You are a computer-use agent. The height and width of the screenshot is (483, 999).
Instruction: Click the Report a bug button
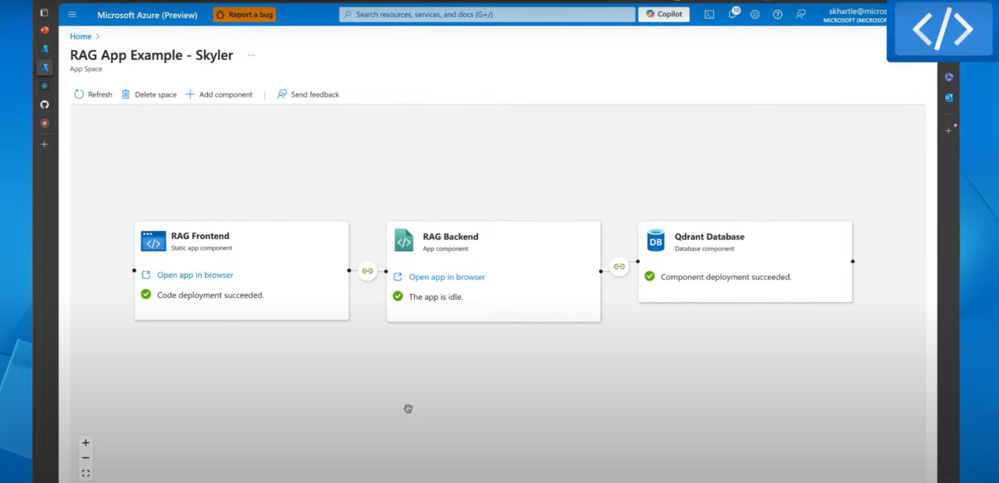245,15
